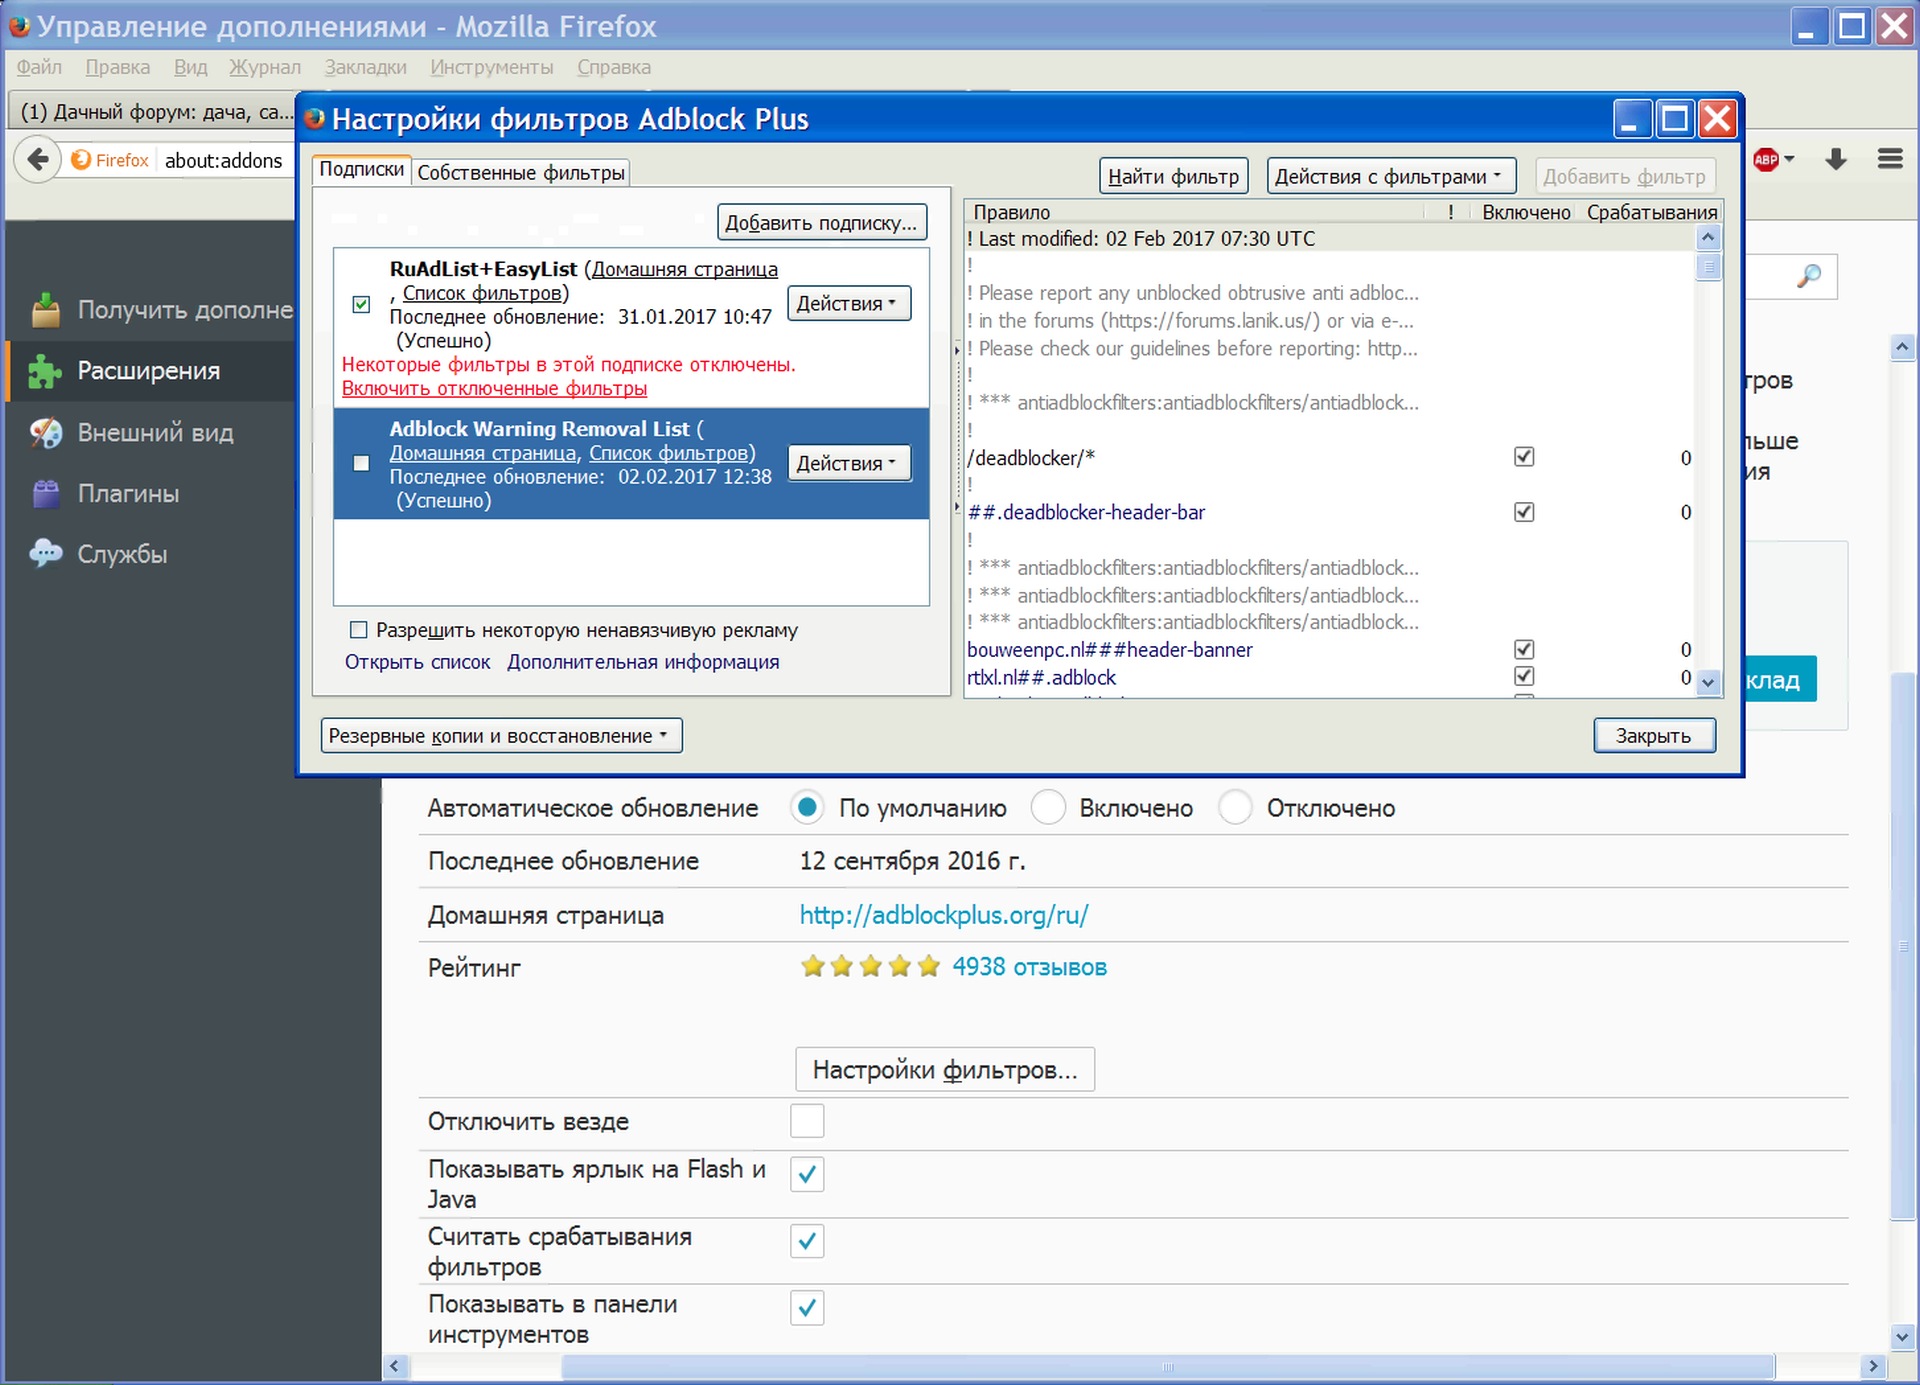Image resolution: width=1920 pixels, height=1385 pixels.
Task: Click add-ons page vertical scrollbar down arrow
Action: (1902, 1336)
